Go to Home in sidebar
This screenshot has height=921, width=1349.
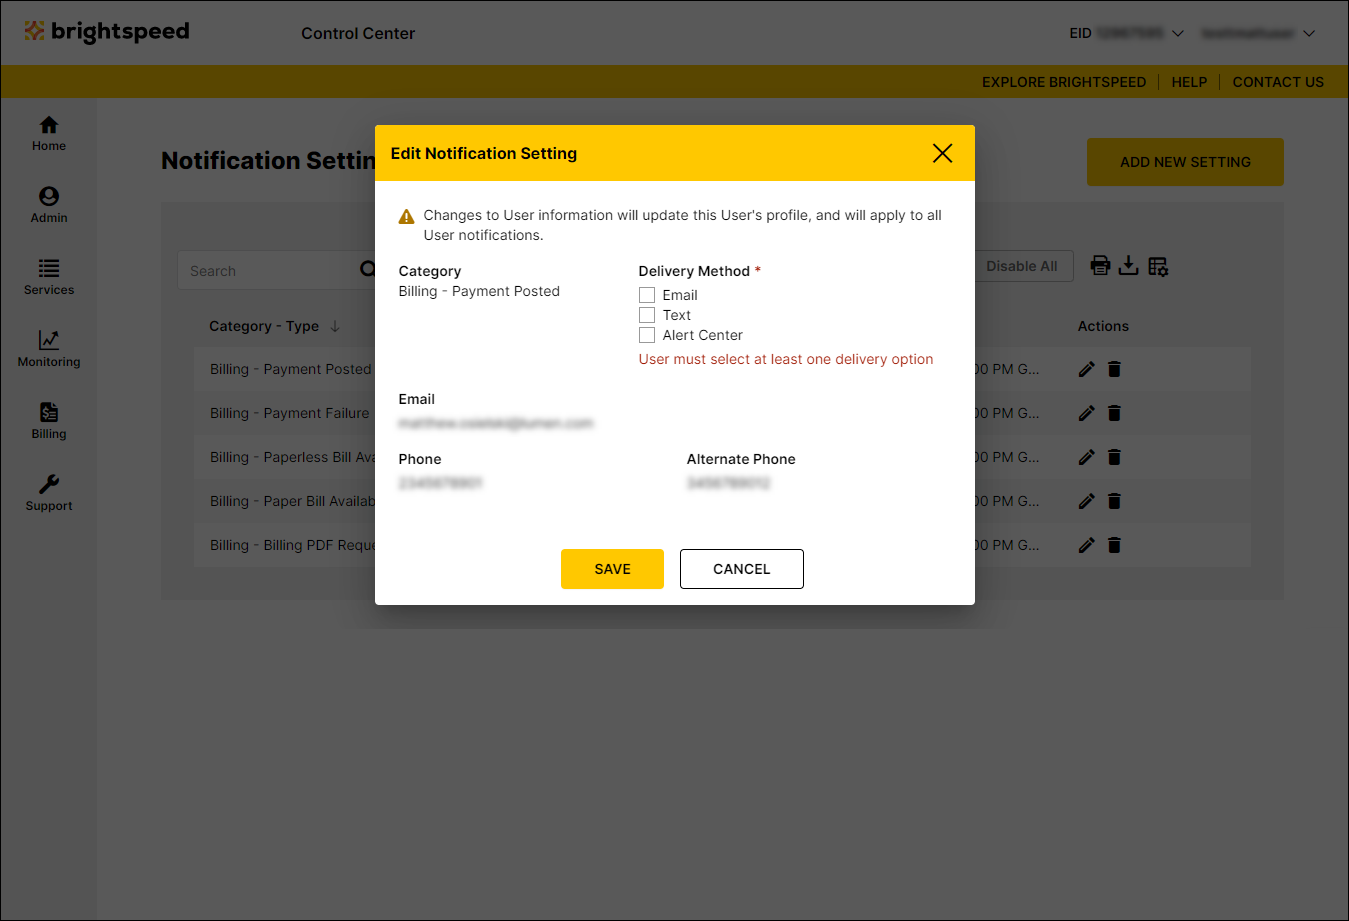(x=49, y=134)
